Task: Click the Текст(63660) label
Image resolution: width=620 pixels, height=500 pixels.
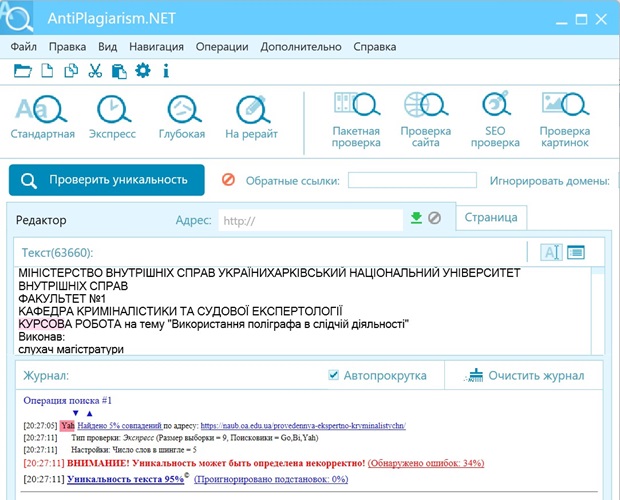Action: tap(57, 253)
